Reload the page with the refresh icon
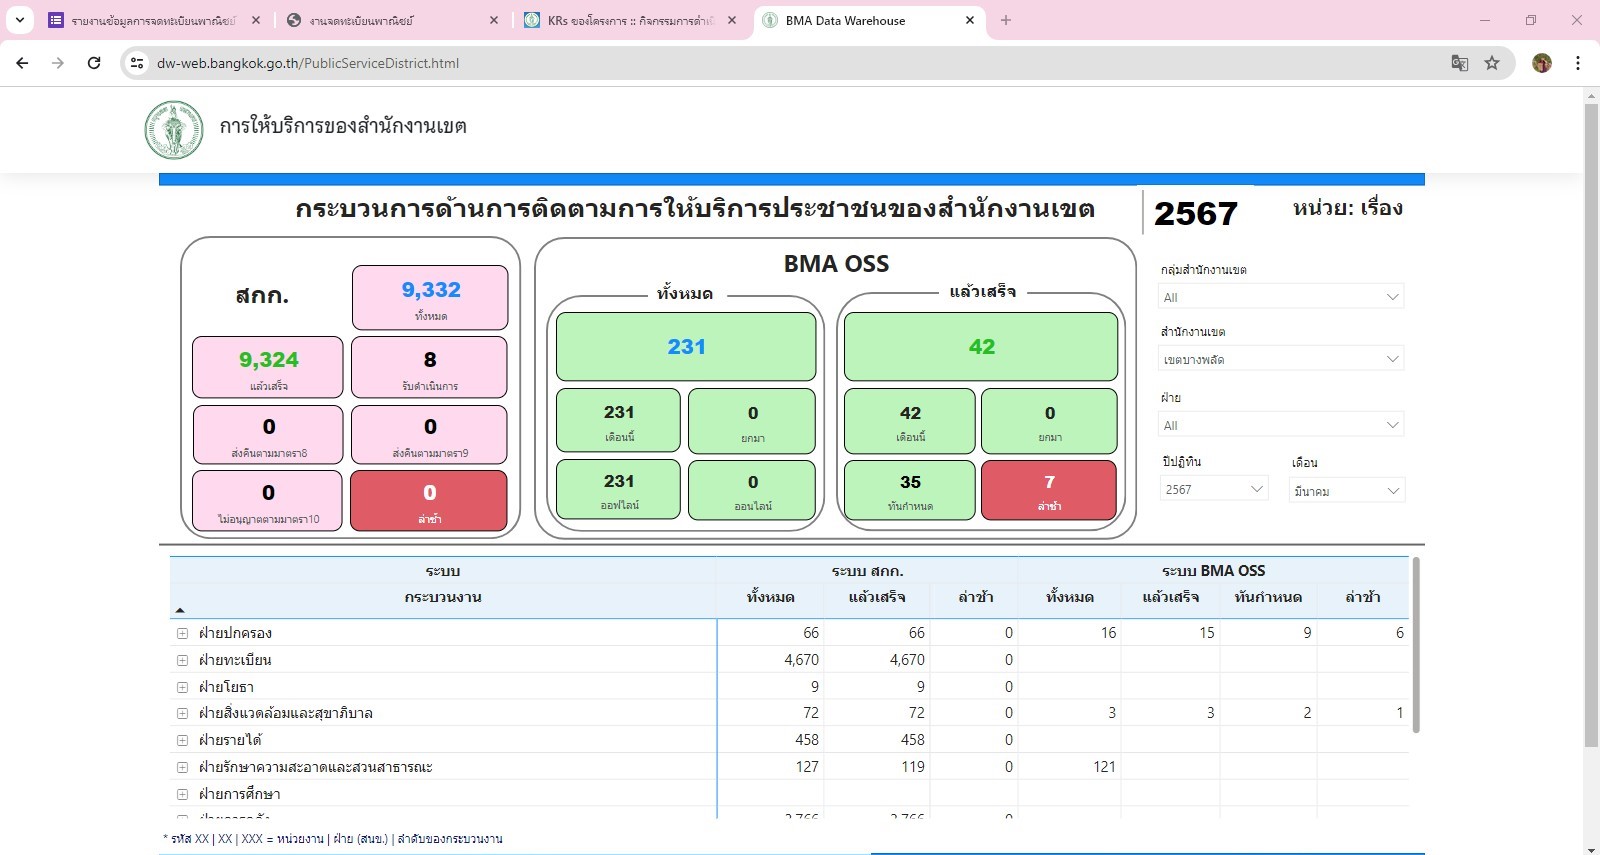1600x855 pixels. coord(94,63)
